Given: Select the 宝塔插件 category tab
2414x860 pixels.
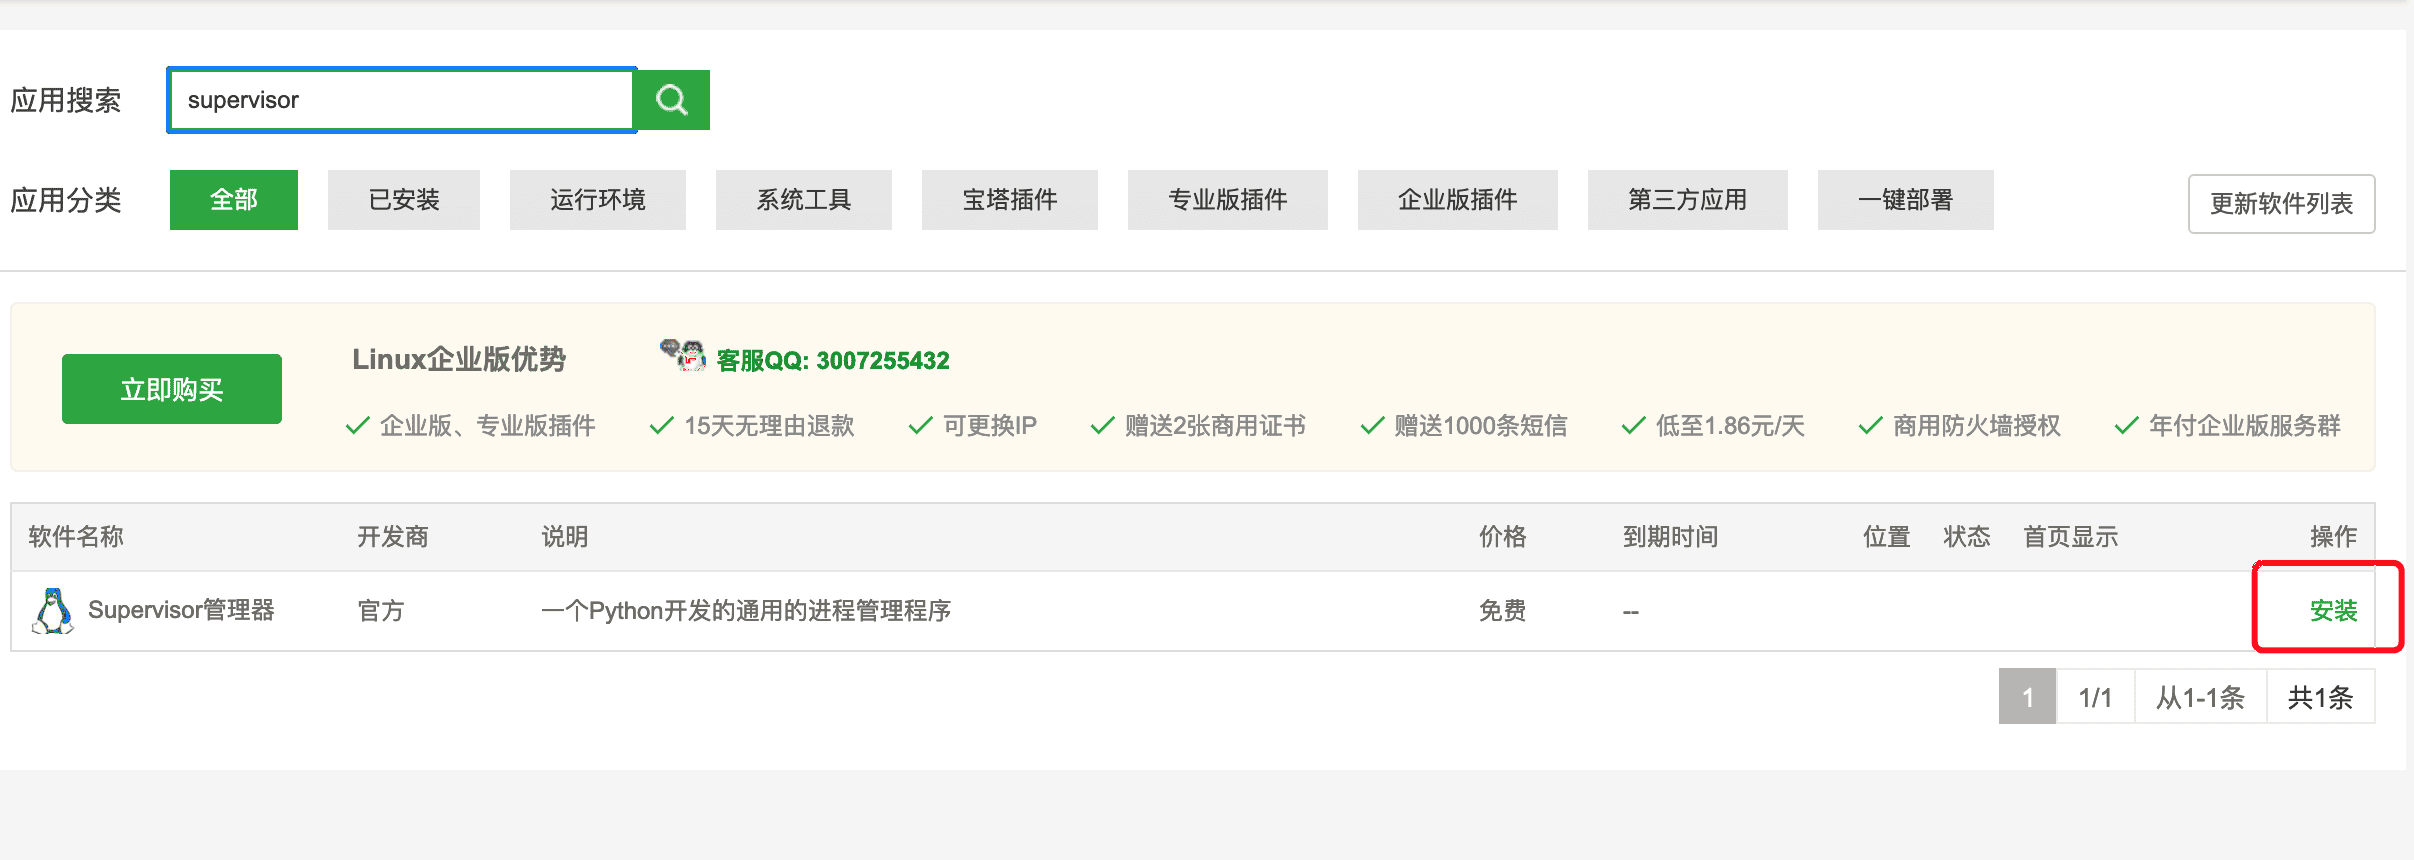Looking at the screenshot, I should click(x=1010, y=200).
